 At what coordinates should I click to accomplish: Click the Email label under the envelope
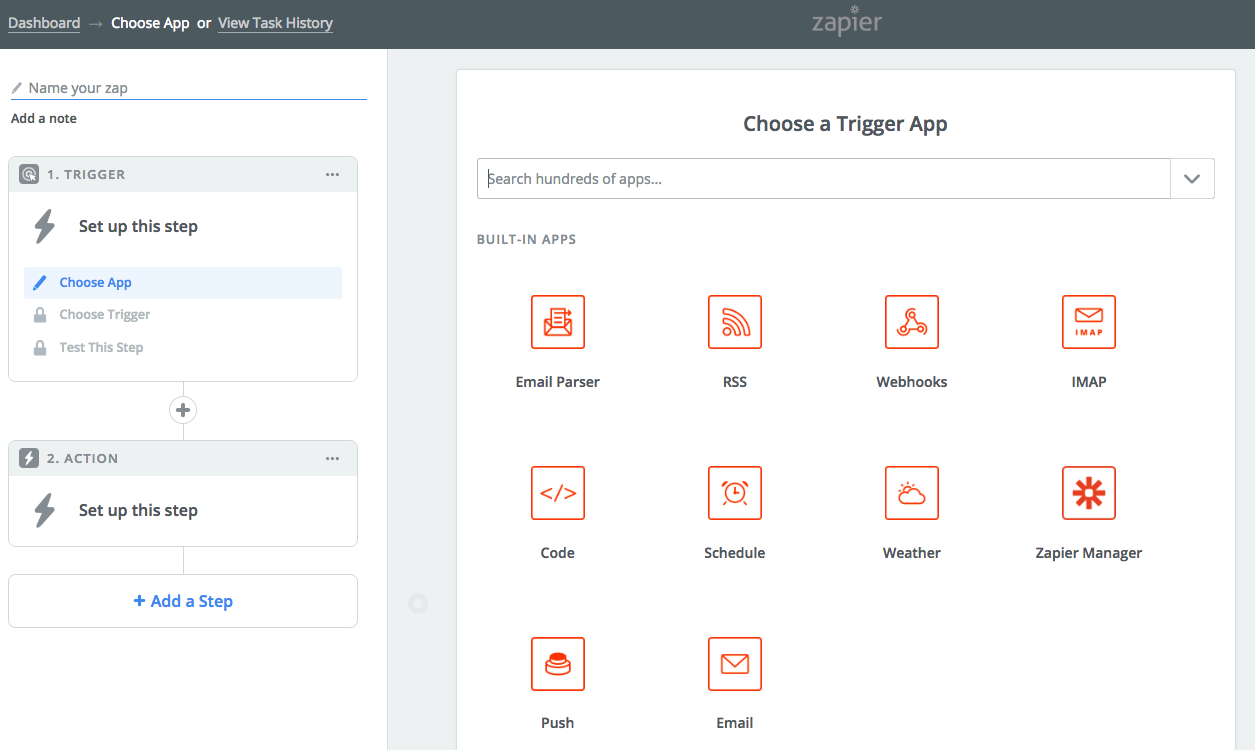[735, 723]
